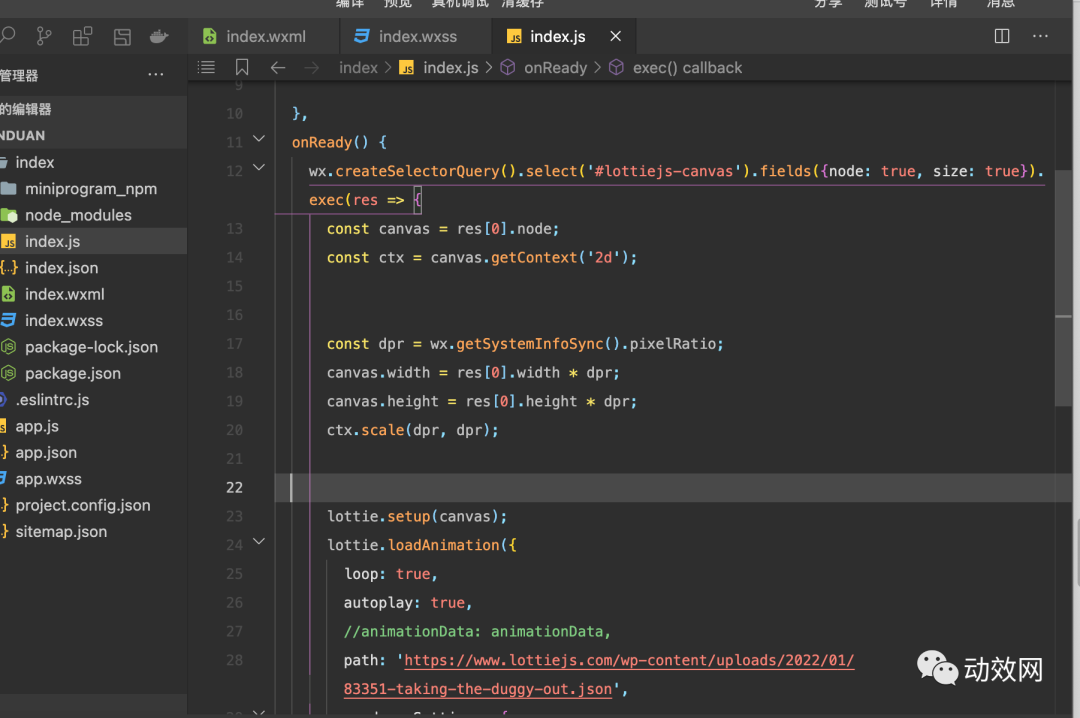Open the Docker whale icon

tap(159, 37)
